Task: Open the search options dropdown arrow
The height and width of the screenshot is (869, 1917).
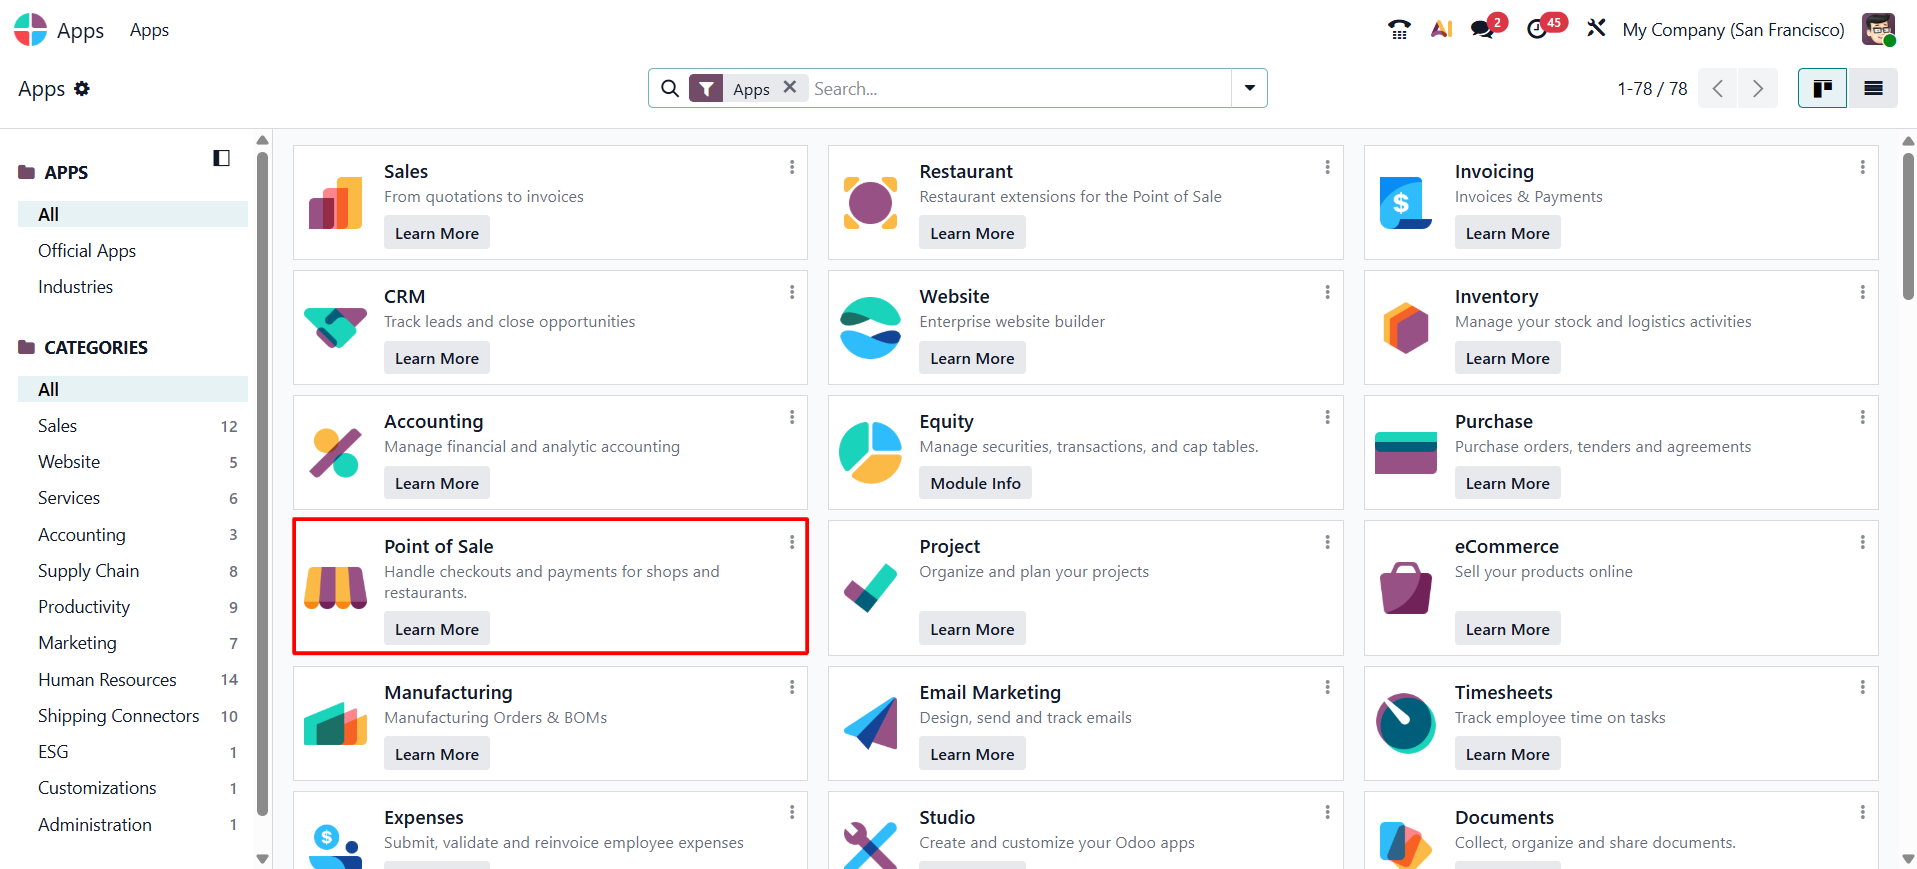Action: click(x=1250, y=88)
